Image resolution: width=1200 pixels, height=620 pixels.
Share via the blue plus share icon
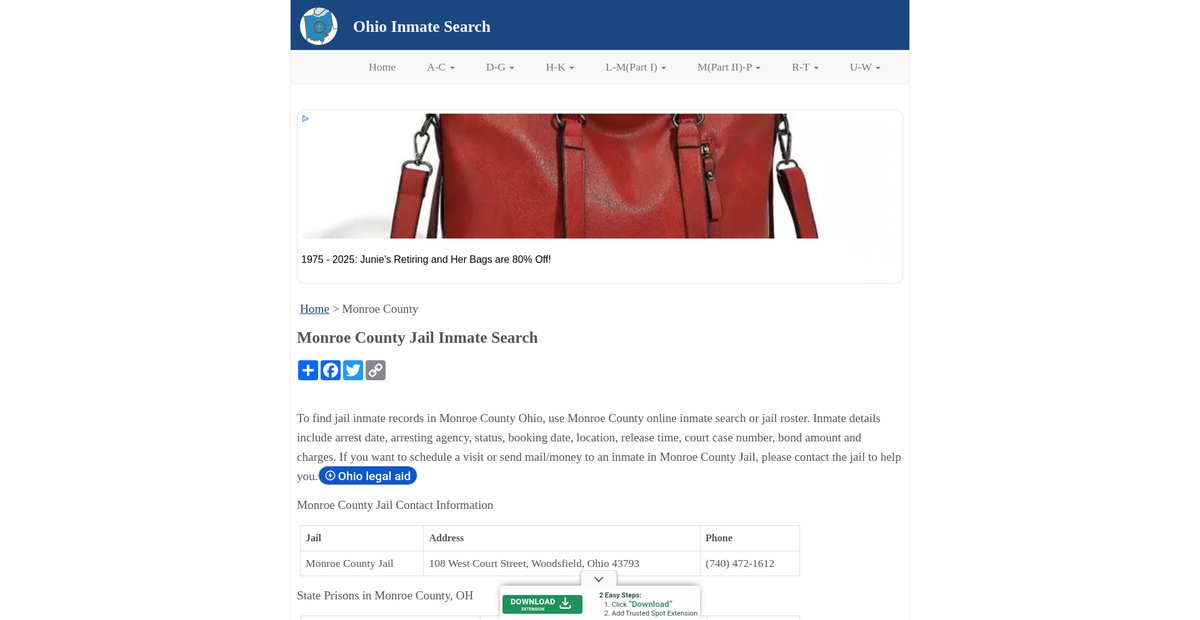[308, 370]
